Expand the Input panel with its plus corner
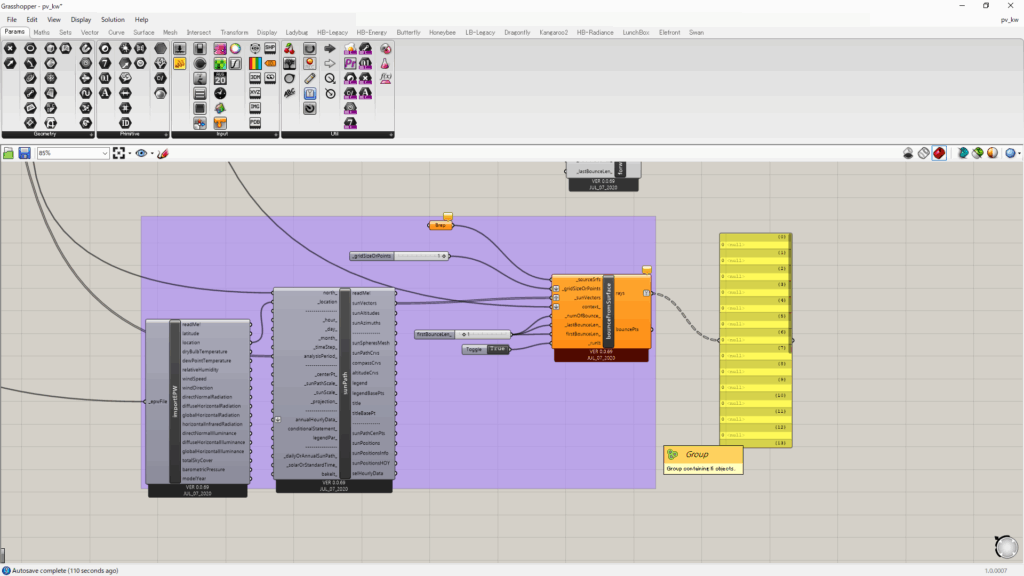This screenshot has width=1024, height=576. pyautogui.click(x=274, y=134)
